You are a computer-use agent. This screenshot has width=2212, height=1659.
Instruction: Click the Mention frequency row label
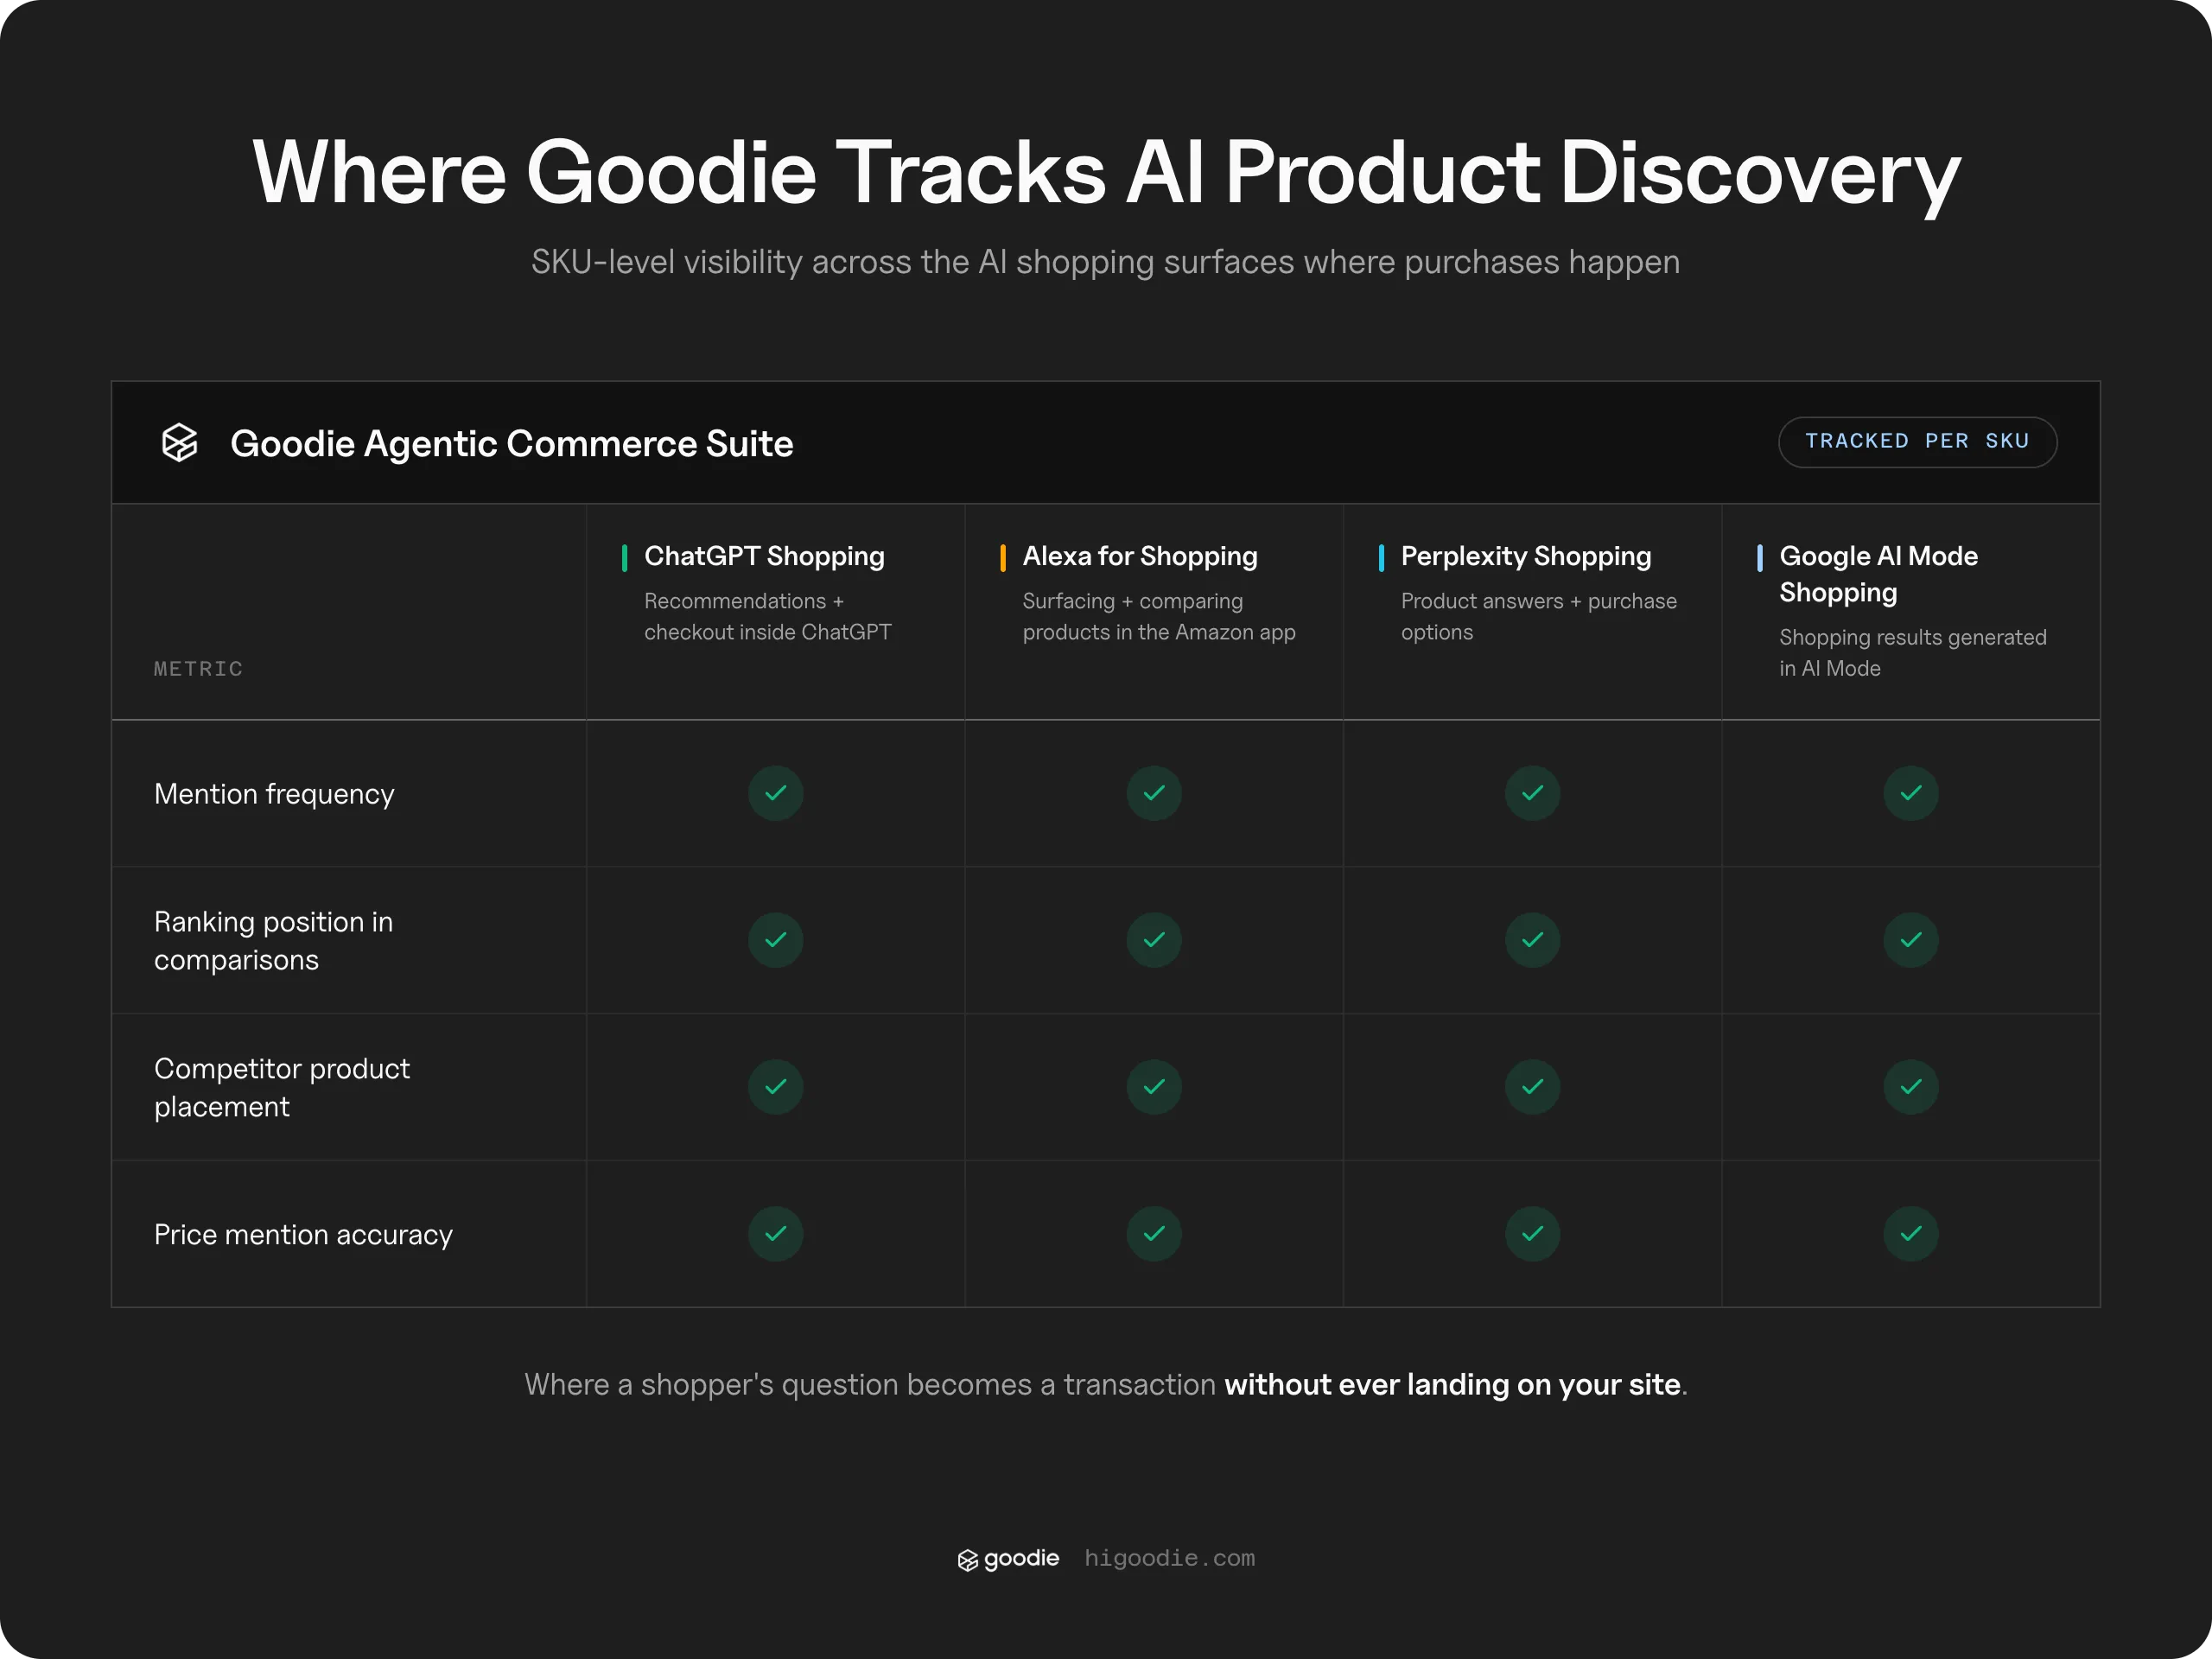(x=274, y=794)
